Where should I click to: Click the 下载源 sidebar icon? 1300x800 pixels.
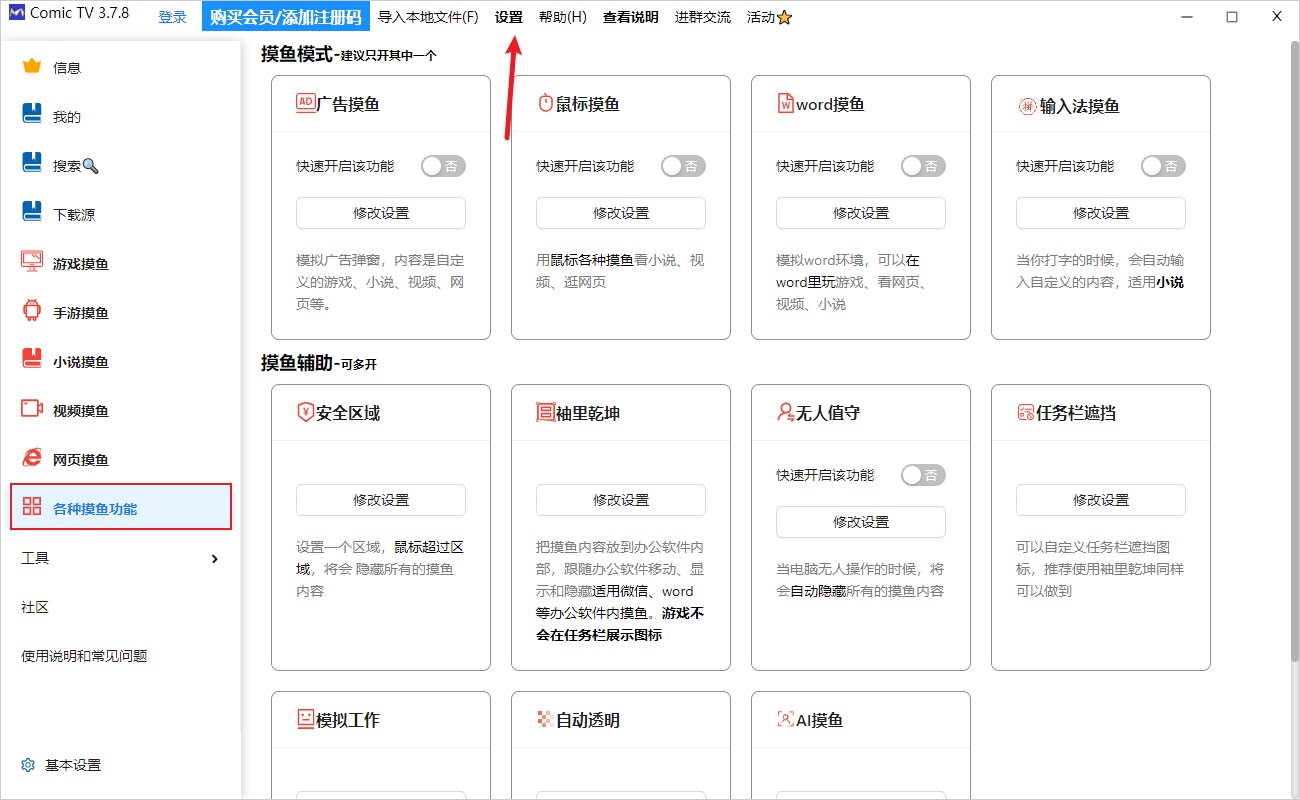(x=32, y=214)
